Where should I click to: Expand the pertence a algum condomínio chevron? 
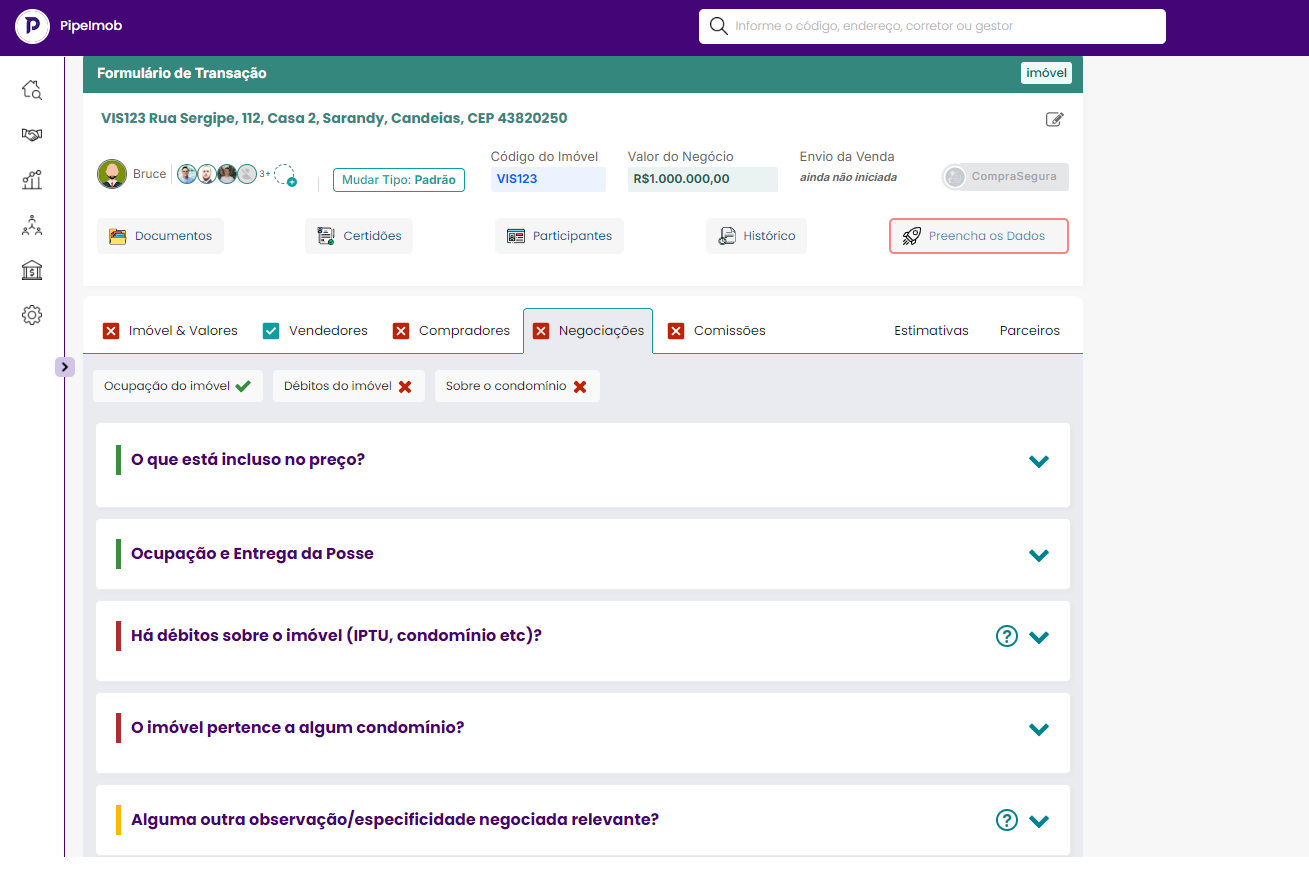[x=1039, y=730]
